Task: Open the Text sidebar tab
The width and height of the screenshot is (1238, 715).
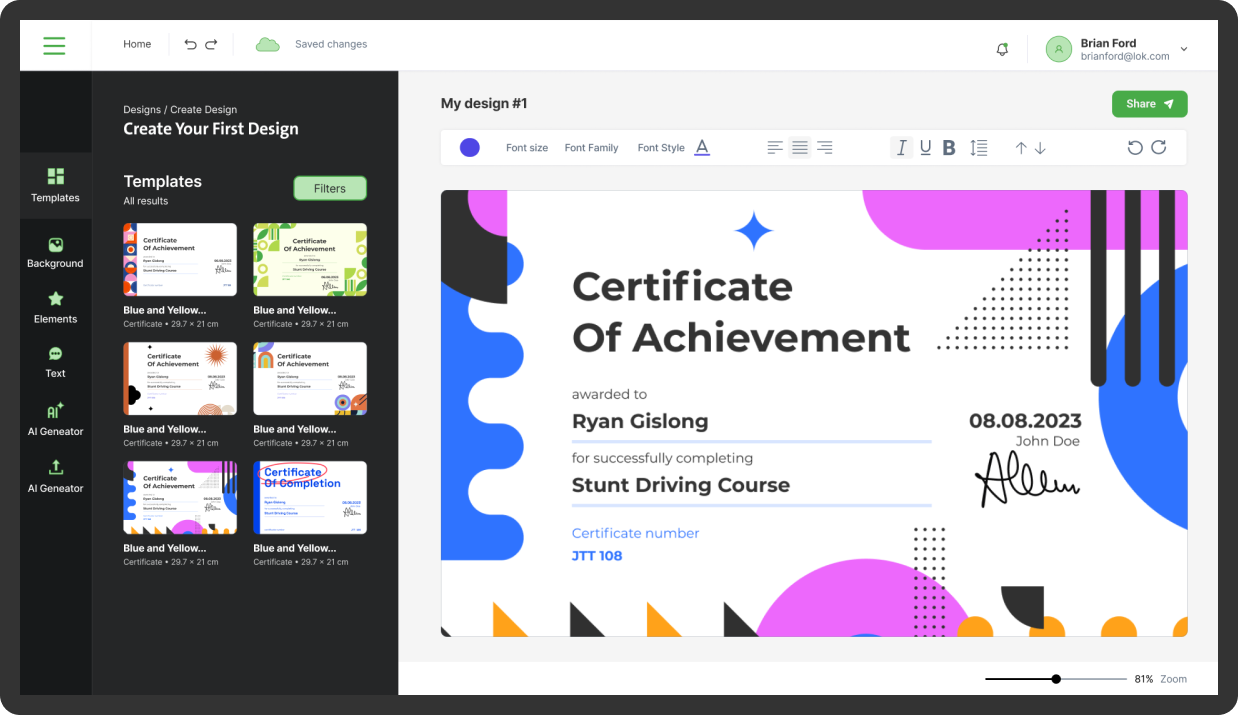Action: tap(55, 362)
